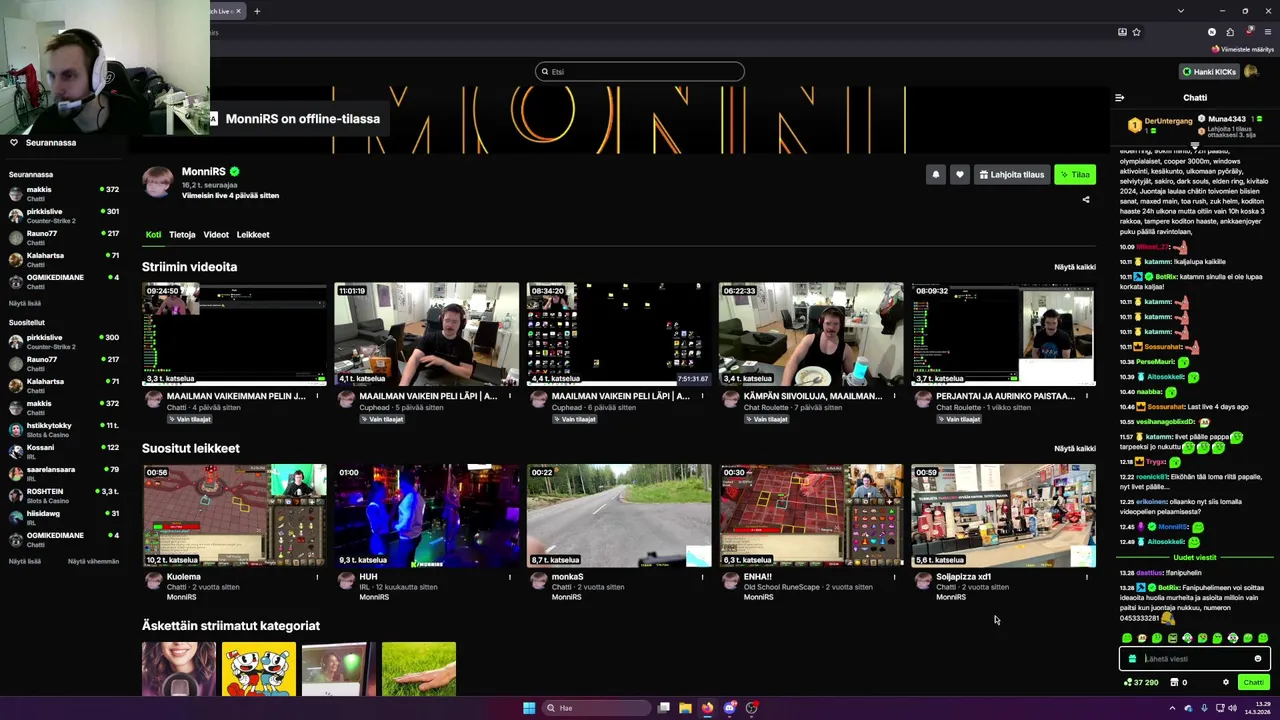This screenshot has width=1280, height=720.
Task: Expand the leaderboard dropdown arrow in chat
Action: point(1194,146)
